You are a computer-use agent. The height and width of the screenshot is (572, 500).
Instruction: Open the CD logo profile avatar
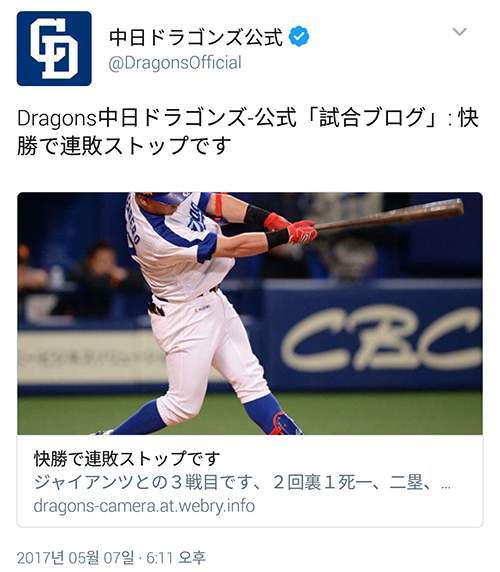pos(54,49)
